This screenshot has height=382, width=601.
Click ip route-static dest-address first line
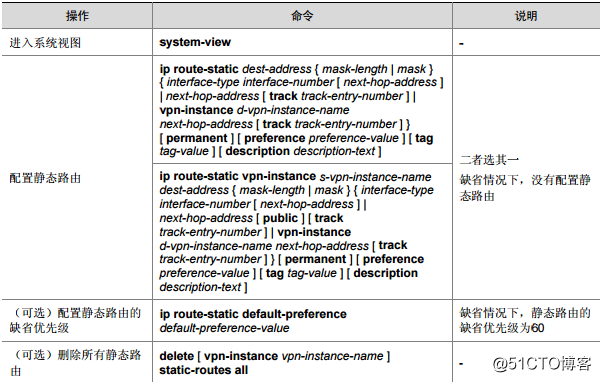(296, 69)
